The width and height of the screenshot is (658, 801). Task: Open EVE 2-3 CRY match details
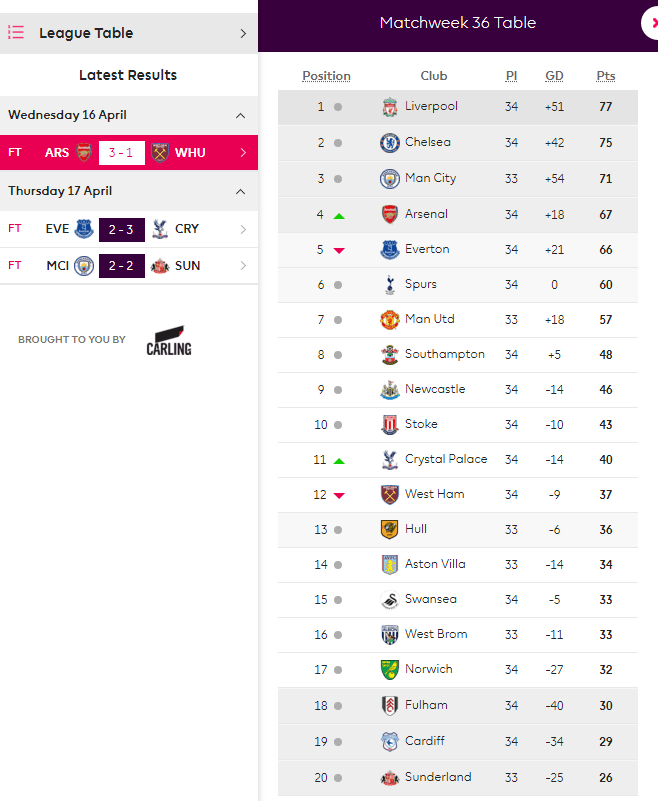(129, 229)
